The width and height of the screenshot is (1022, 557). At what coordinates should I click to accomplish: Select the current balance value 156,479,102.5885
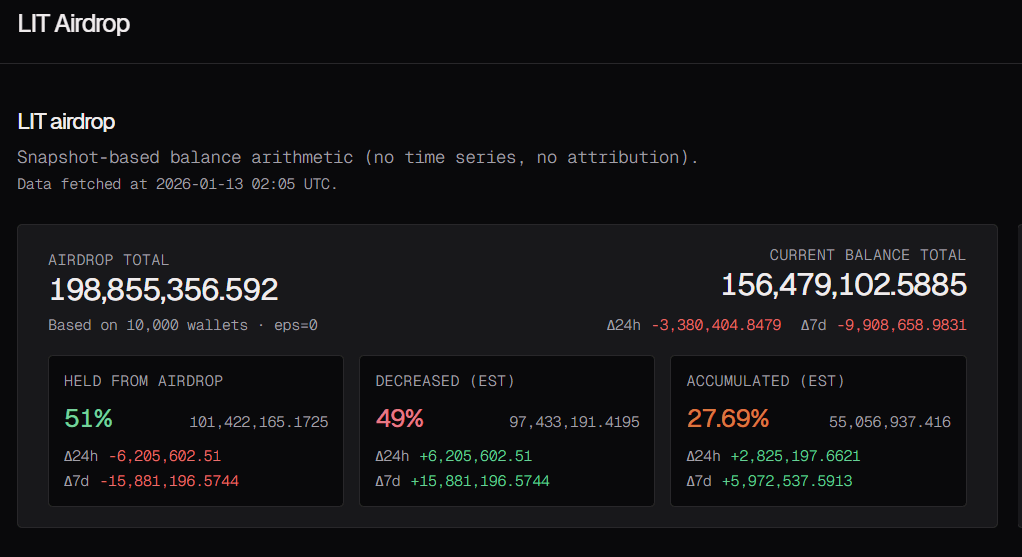(x=844, y=285)
